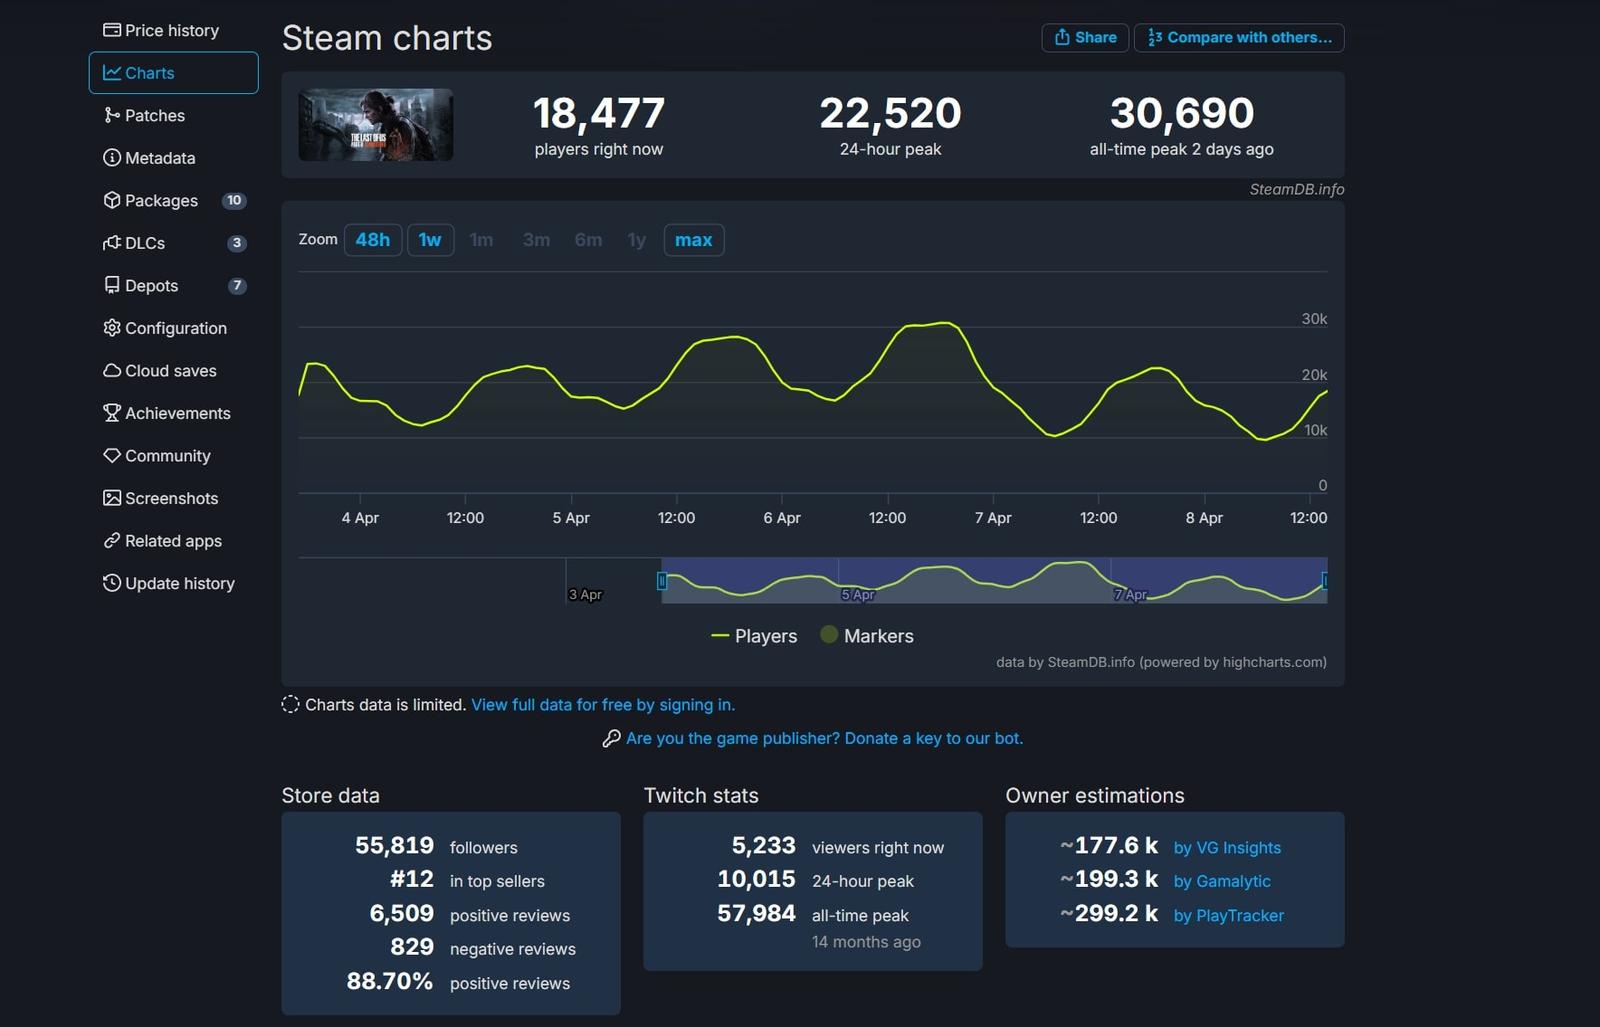Click the Share button
Image resolution: width=1600 pixels, height=1027 pixels.
tap(1085, 38)
